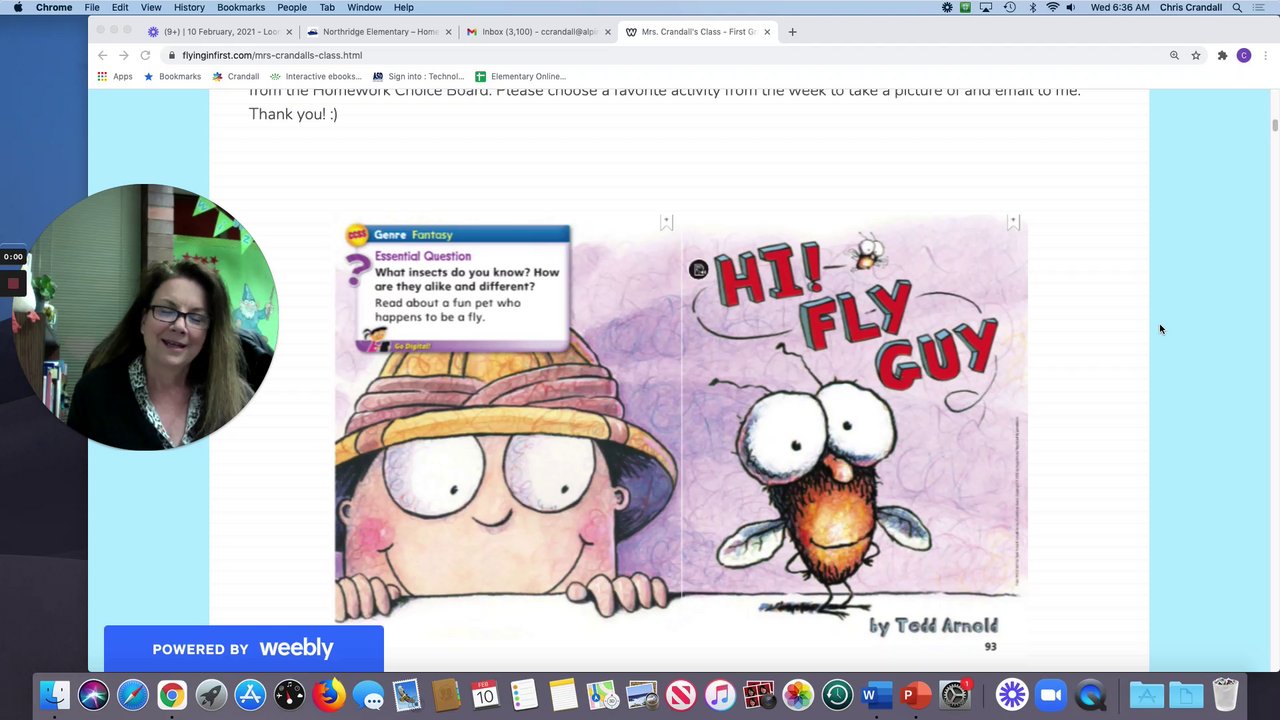This screenshot has height=720, width=1280.
Task: Open Time Machine menu bar icon
Action: coord(1009,7)
